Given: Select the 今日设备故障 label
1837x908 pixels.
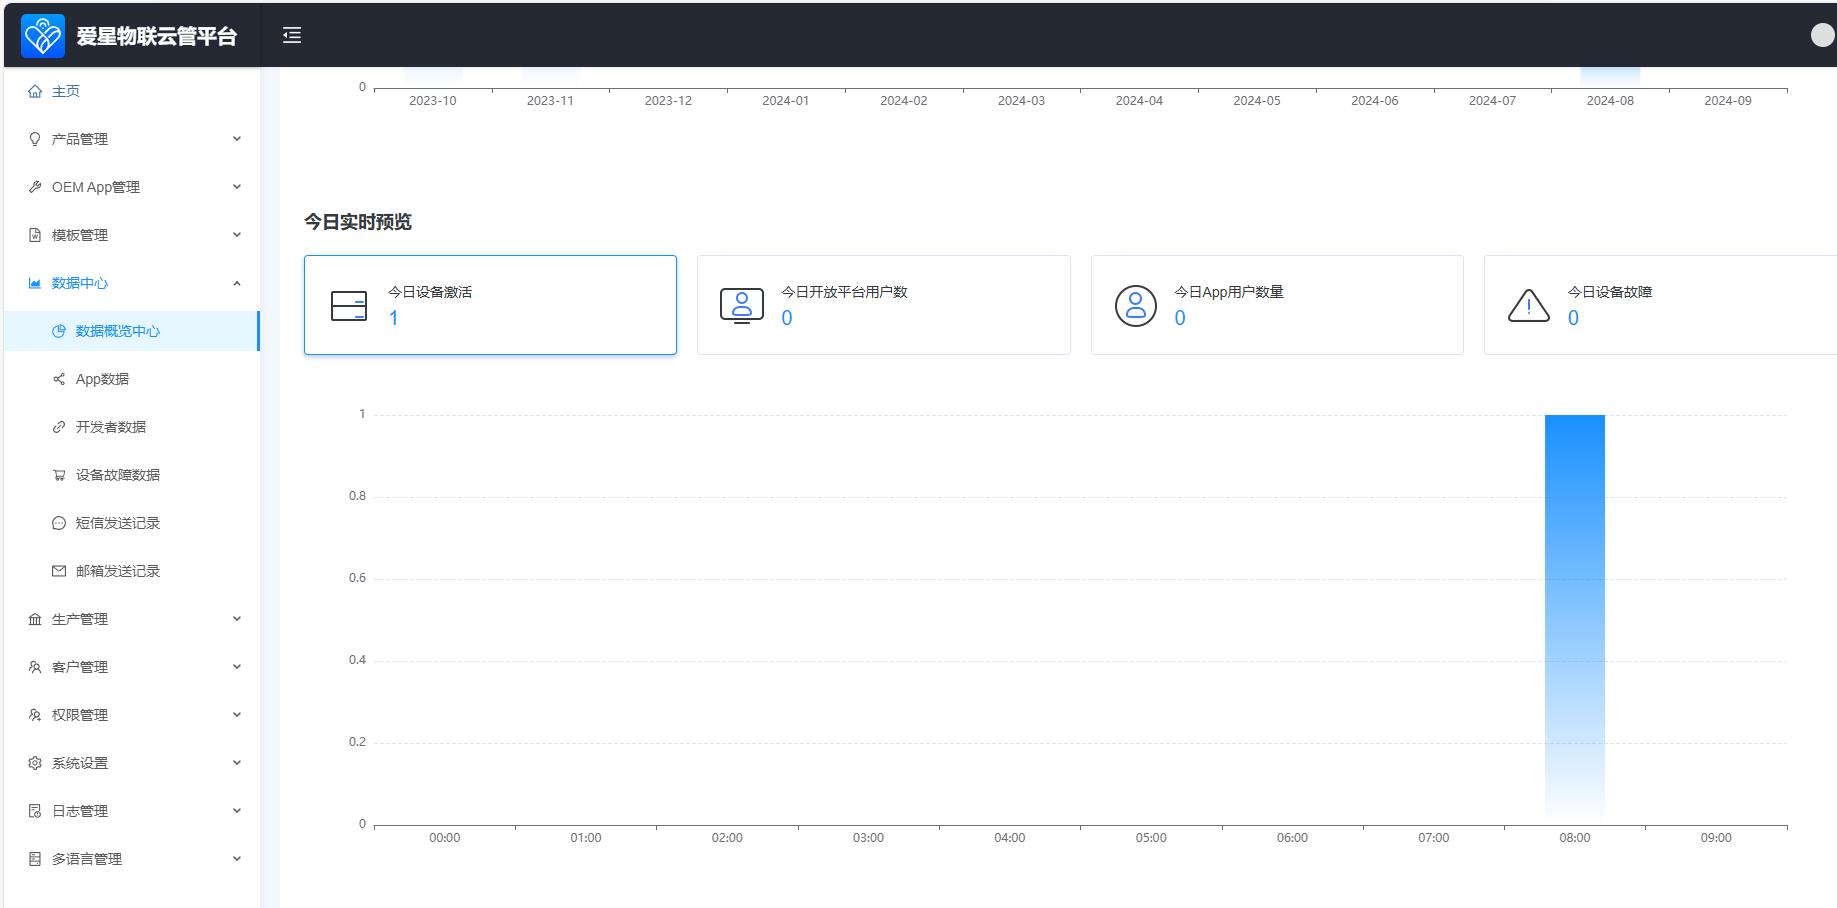Looking at the screenshot, I should click(x=1610, y=292).
